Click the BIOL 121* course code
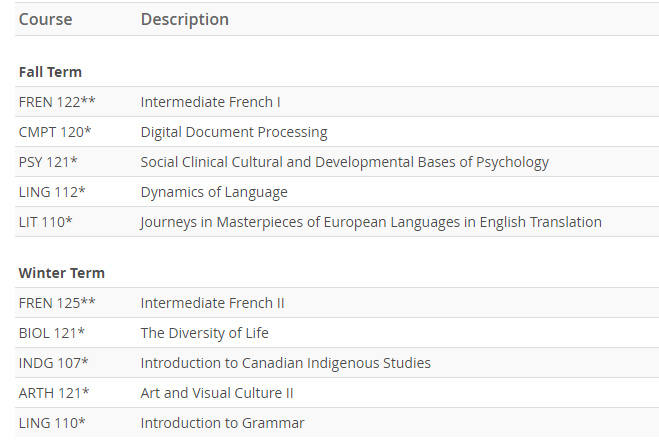The width and height of the screenshot is (659, 440). pos(52,333)
